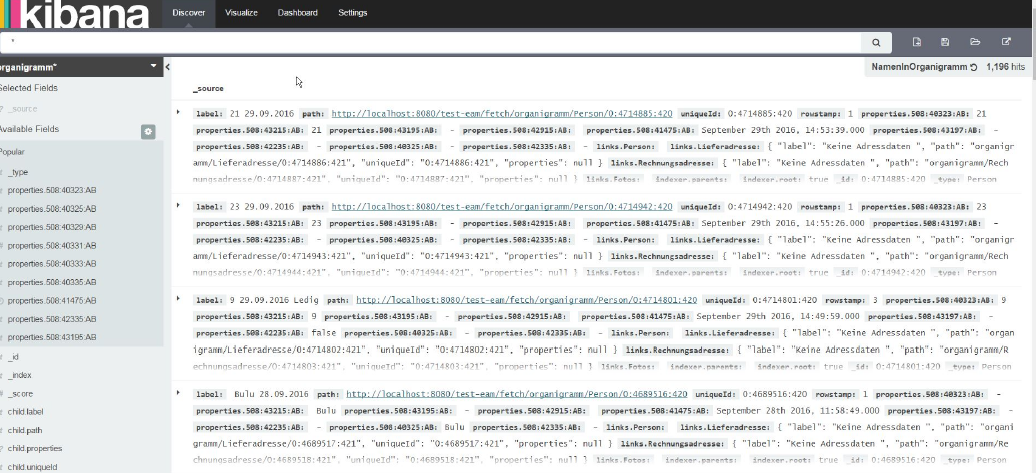
Task: Click the share search icon
Action: coord(1006,42)
